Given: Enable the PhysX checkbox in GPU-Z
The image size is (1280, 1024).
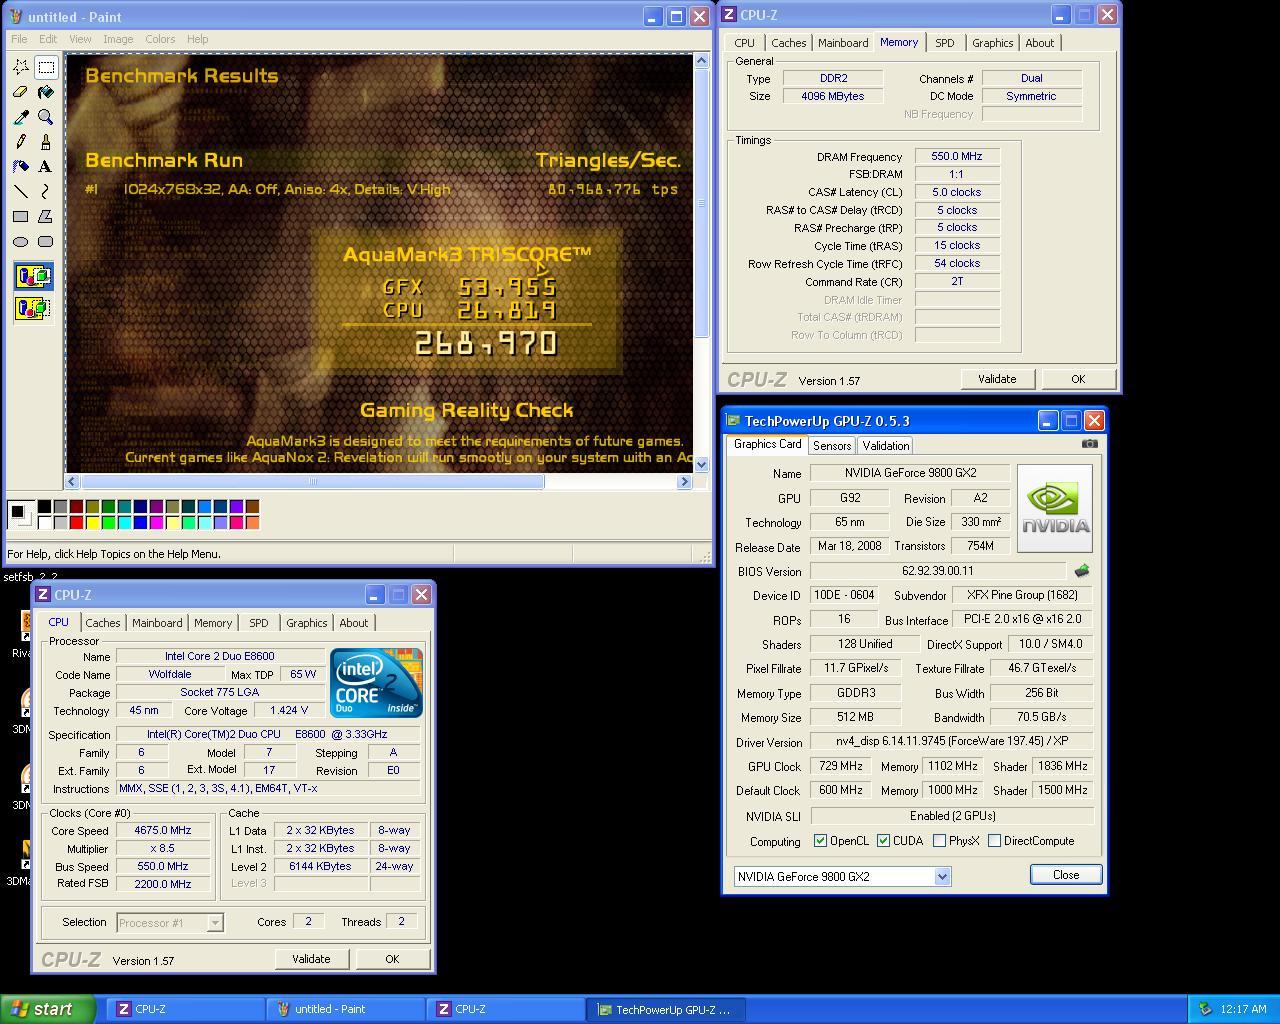Looking at the screenshot, I should (939, 841).
